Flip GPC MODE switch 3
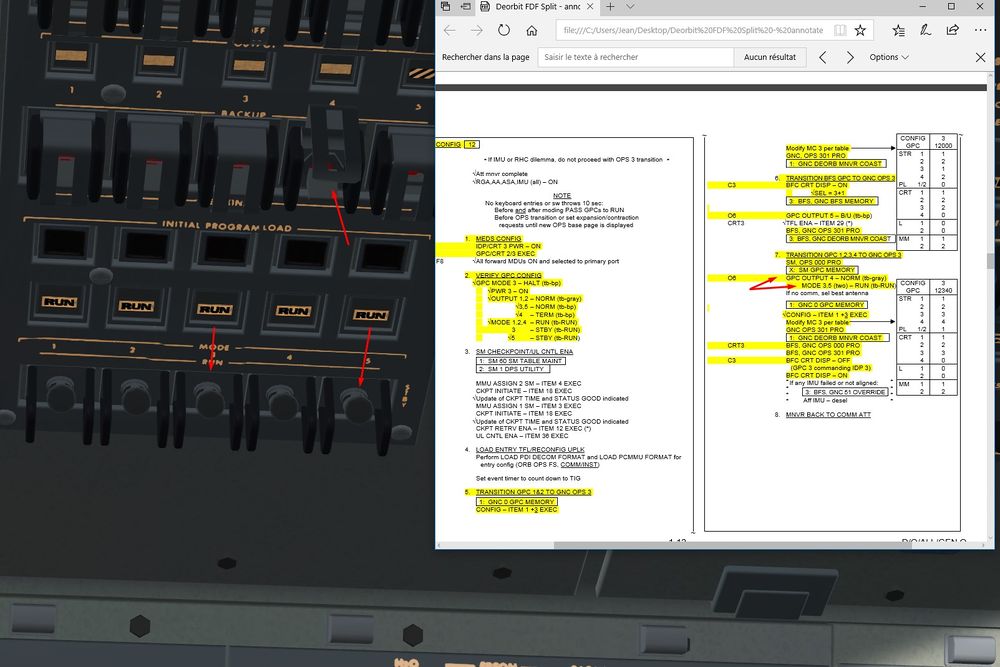Image resolution: width=1000 pixels, height=667 pixels. pyautogui.click(x=210, y=397)
